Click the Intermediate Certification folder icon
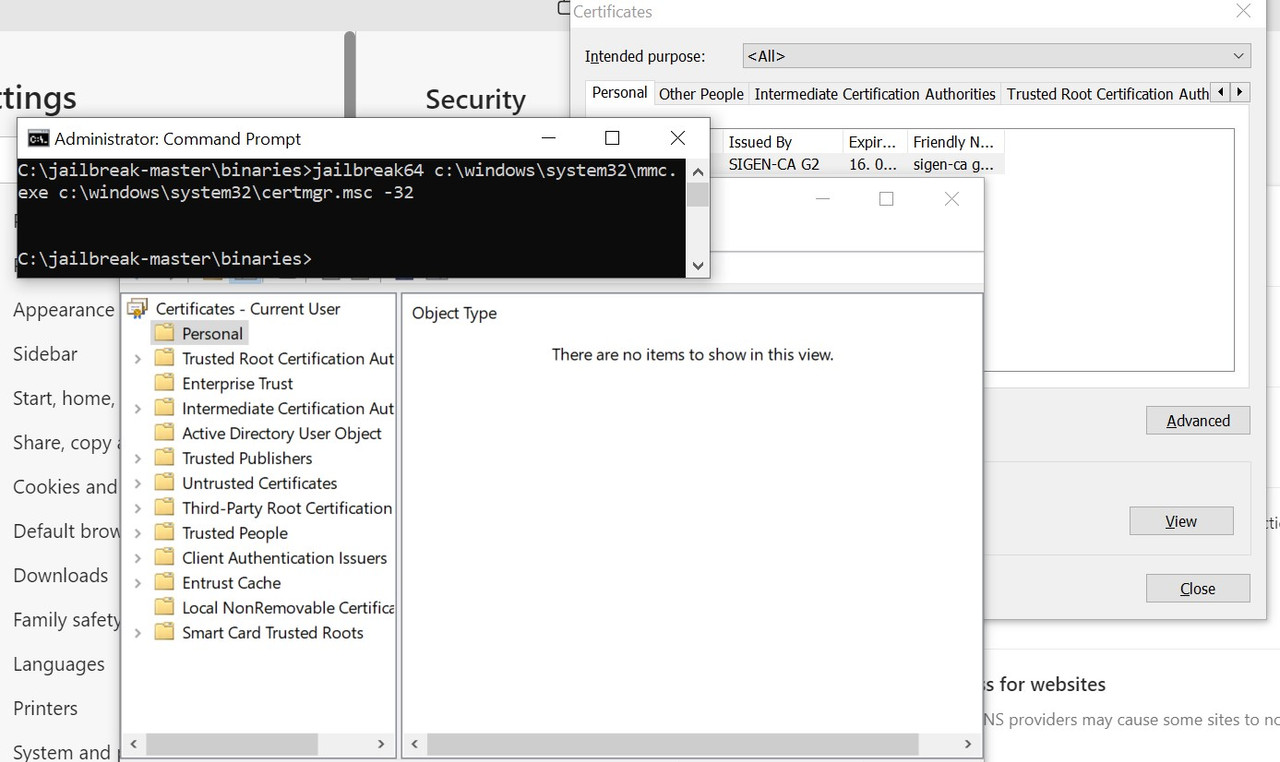1280x762 pixels. pyautogui.click(x=164, y=408)
